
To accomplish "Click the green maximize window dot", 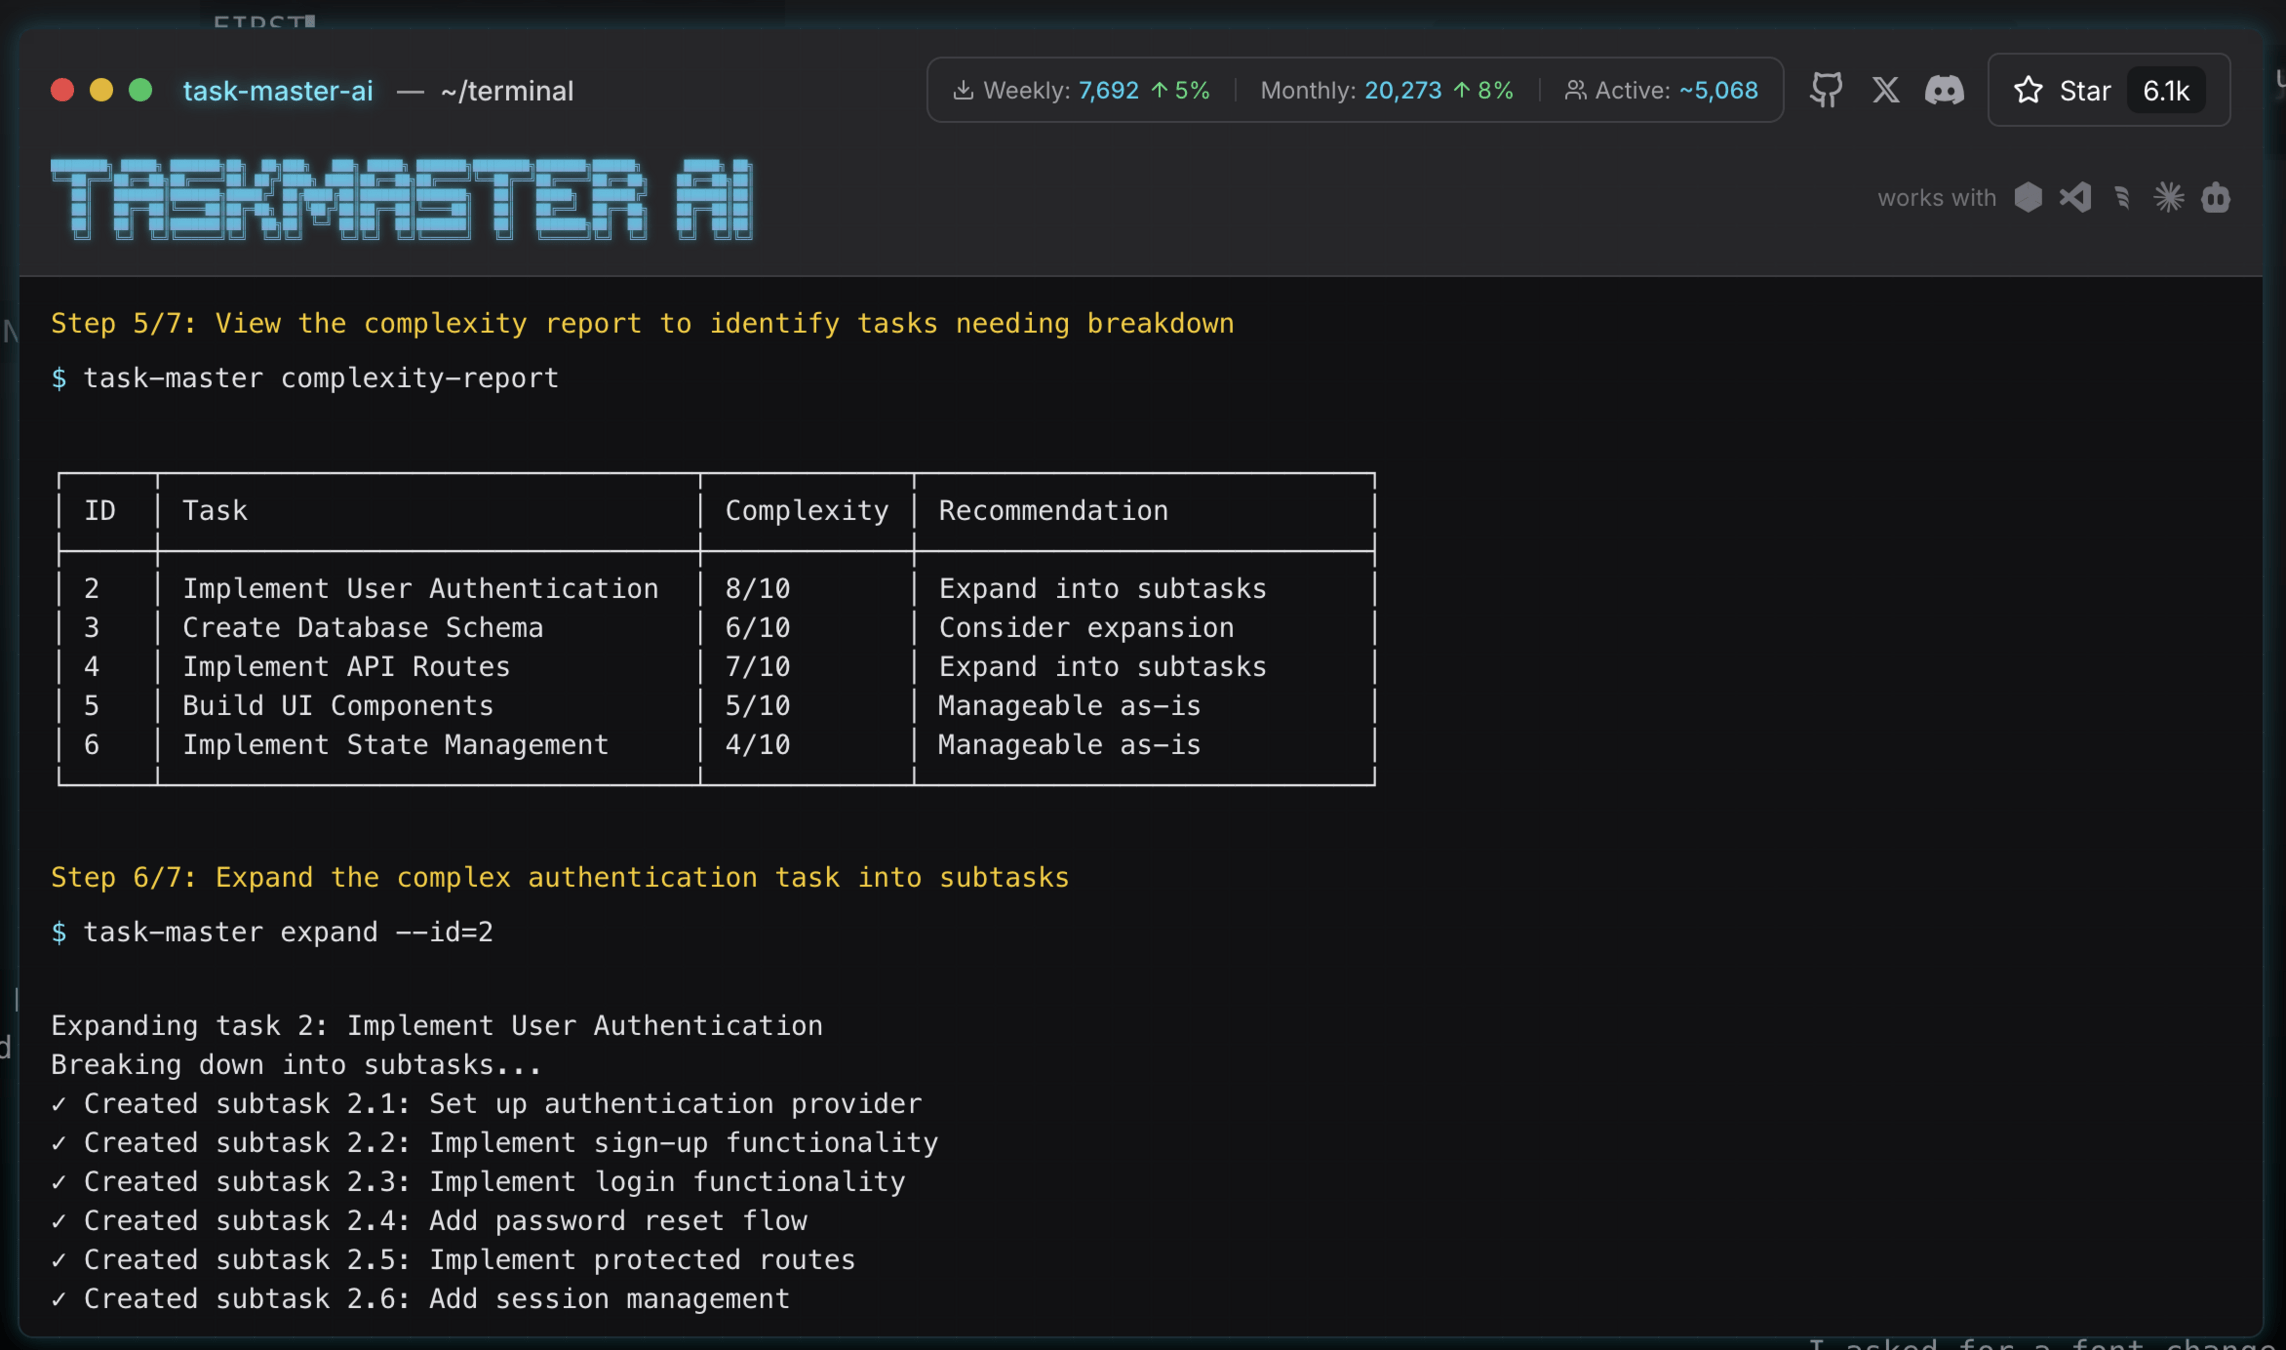I will 140,90.
